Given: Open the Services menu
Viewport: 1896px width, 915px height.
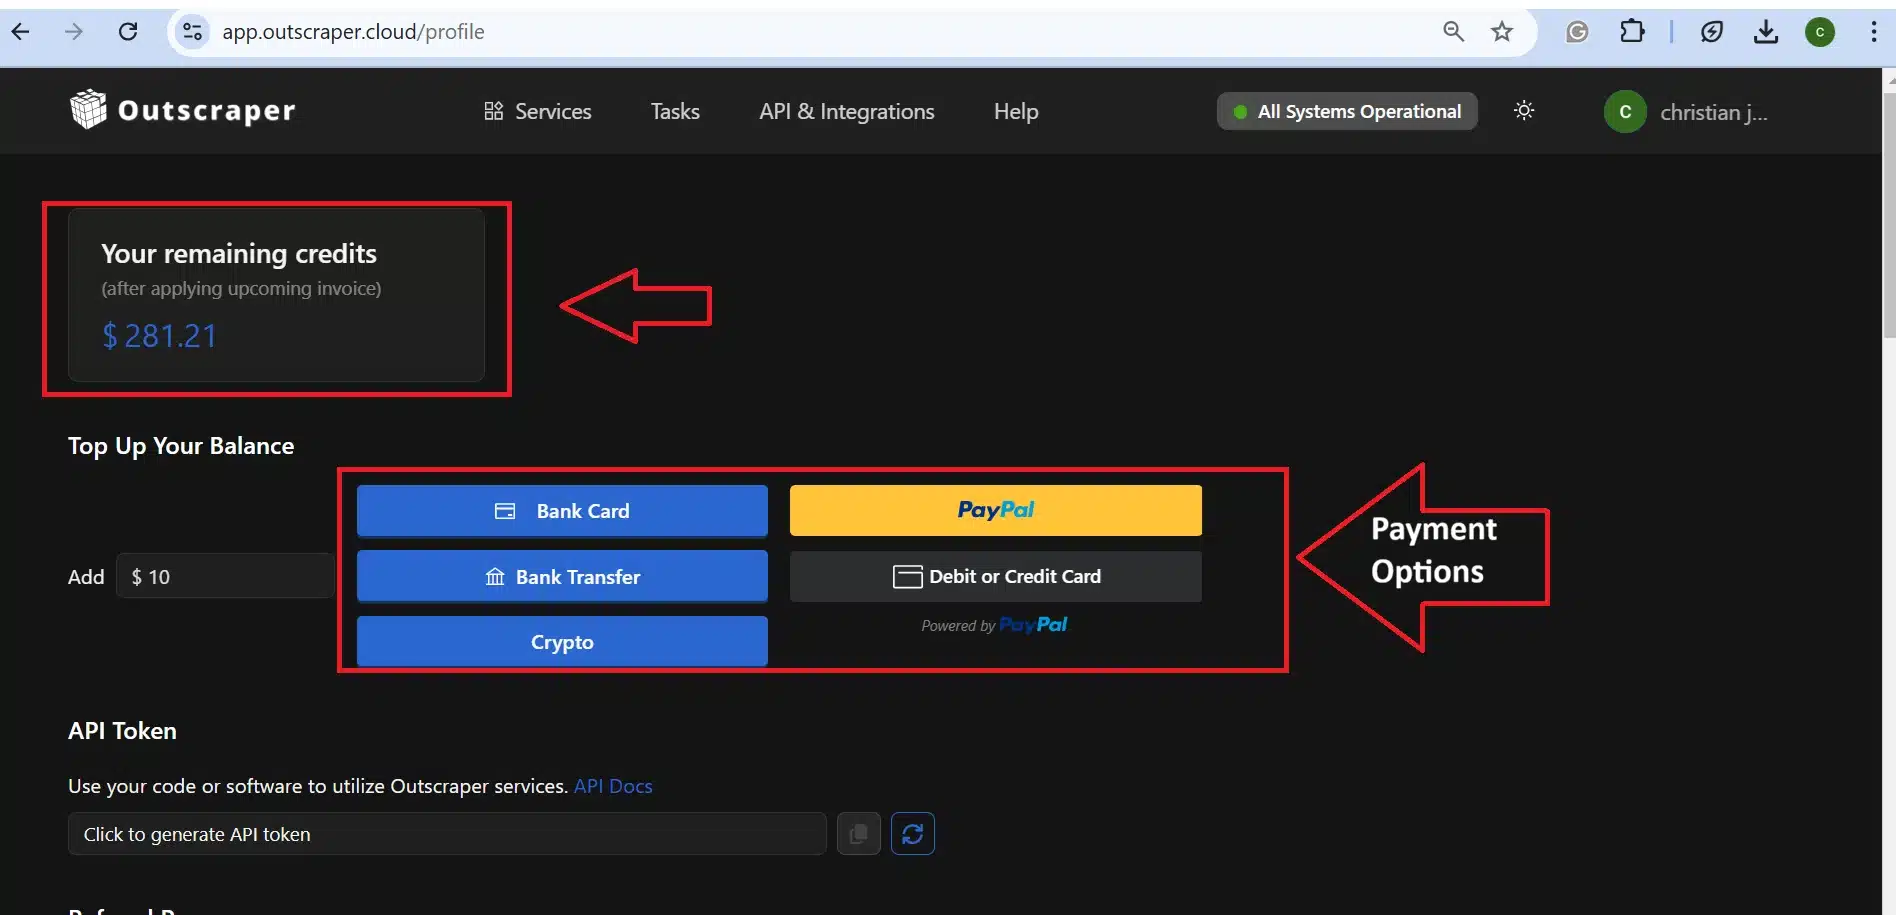Looking at the screenshot, I should coord(538,111).
